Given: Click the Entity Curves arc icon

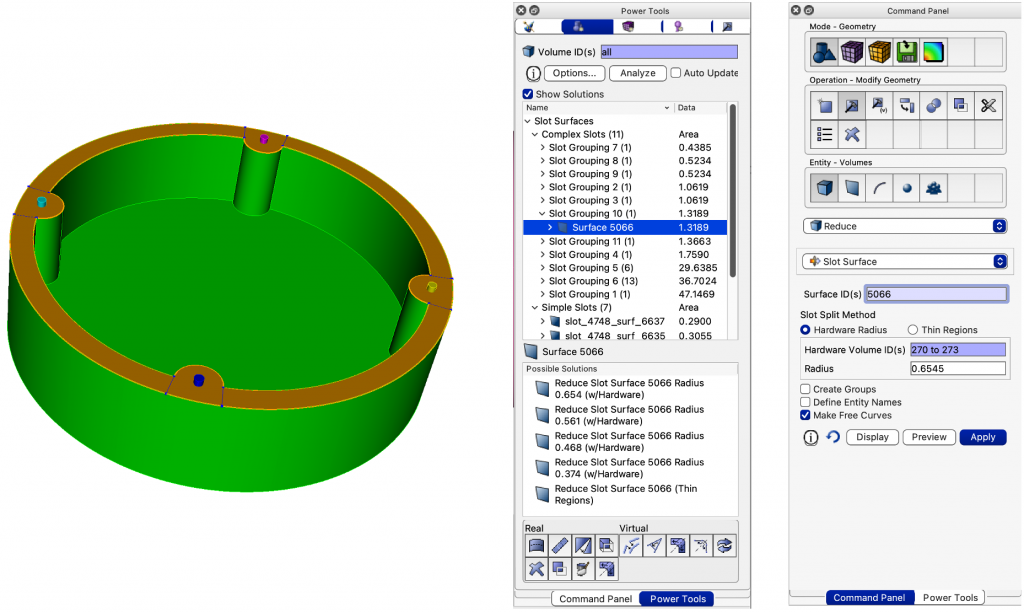Looking at the screenshot, I should [x=879, y=187].
